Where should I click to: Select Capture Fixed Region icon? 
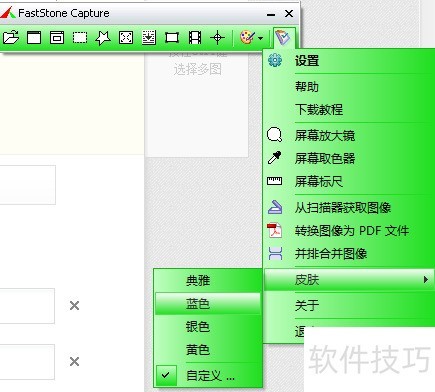coord(172,38)
